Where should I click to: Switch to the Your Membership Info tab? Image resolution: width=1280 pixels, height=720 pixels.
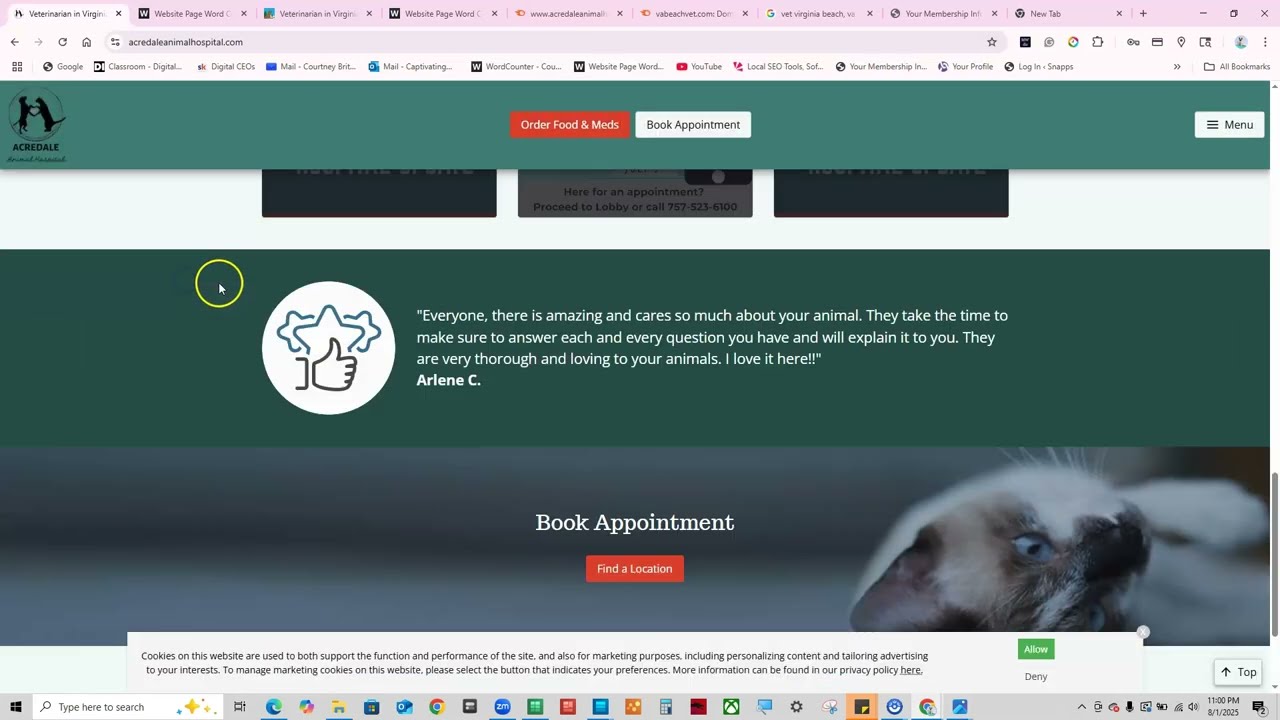tap(942, 14)
